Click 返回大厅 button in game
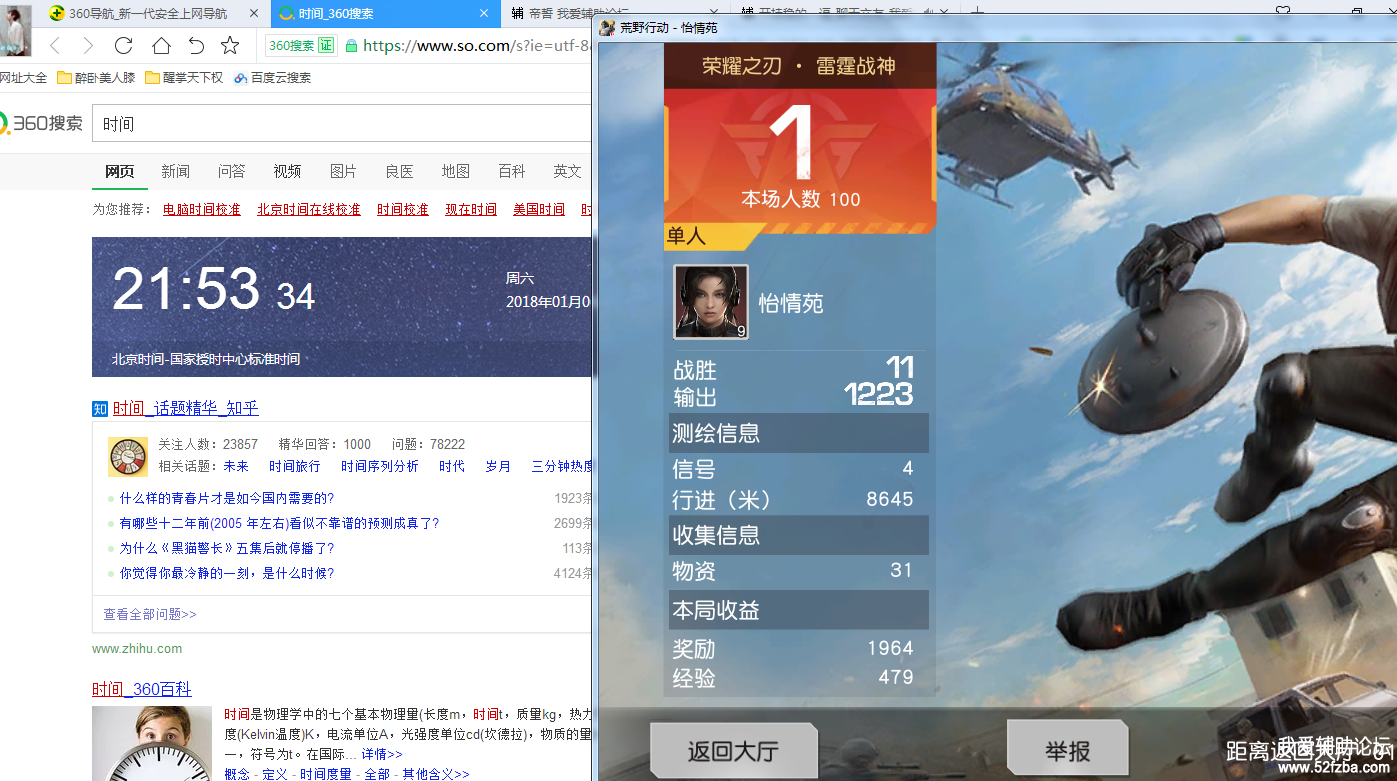 click(x=733, y=752)
